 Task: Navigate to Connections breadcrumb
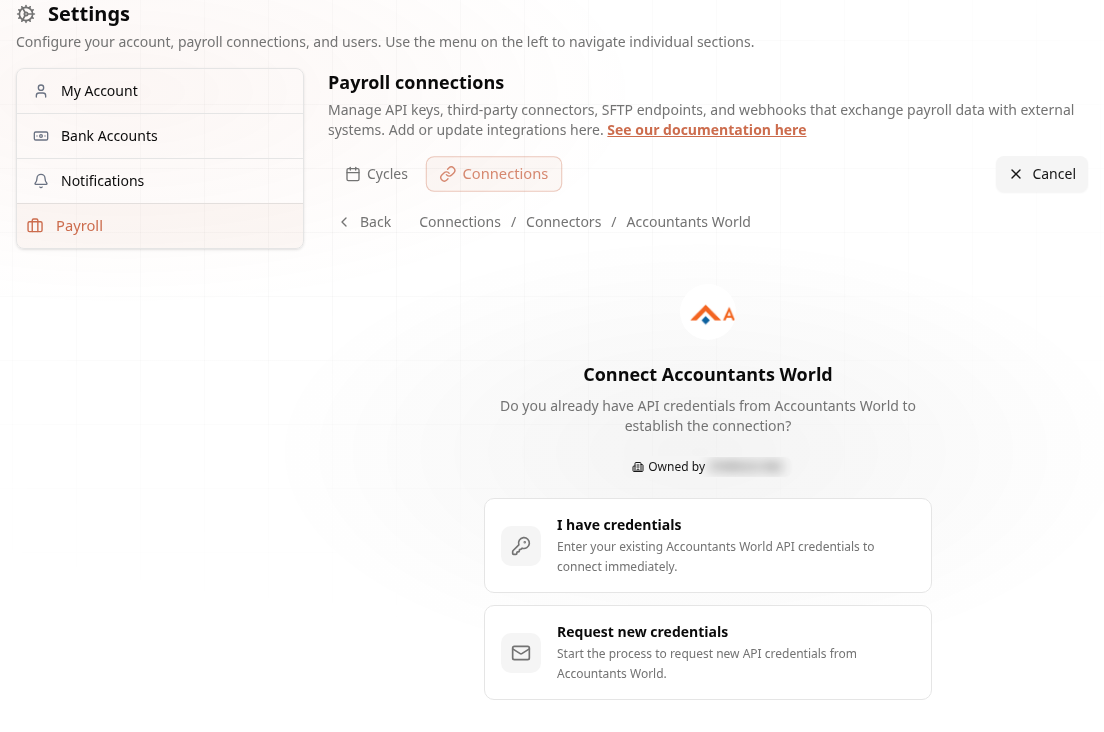pos(460,222)
